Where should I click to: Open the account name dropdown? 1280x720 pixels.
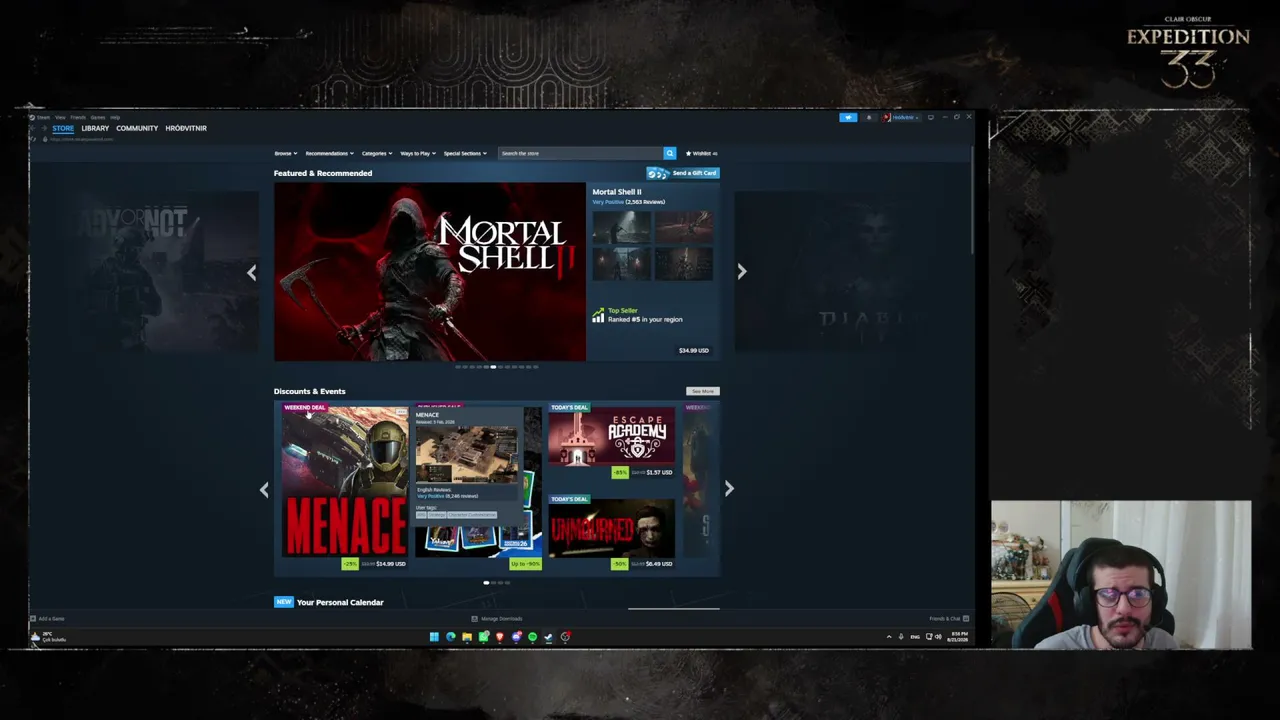900,117
